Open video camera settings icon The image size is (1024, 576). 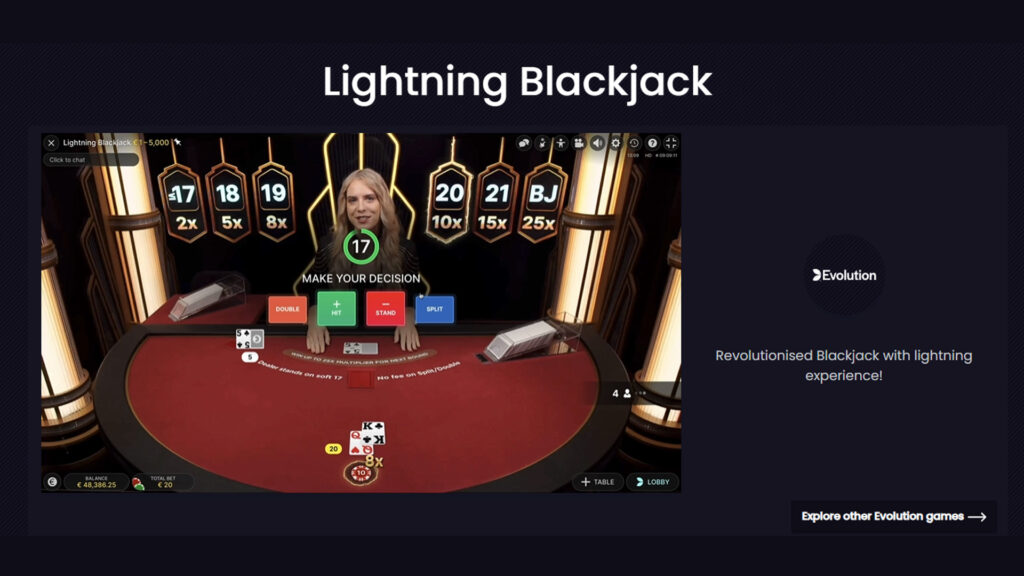pyautogui.click(x=579, y=143)
